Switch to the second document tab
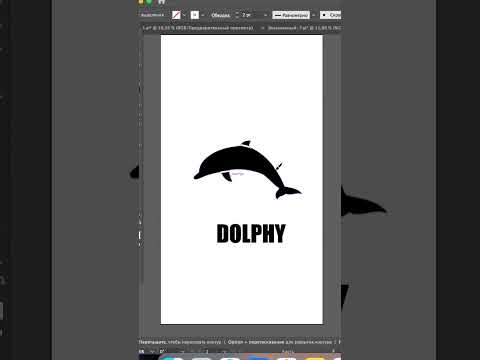Screen dimensions: 480x360 [304, 28]
